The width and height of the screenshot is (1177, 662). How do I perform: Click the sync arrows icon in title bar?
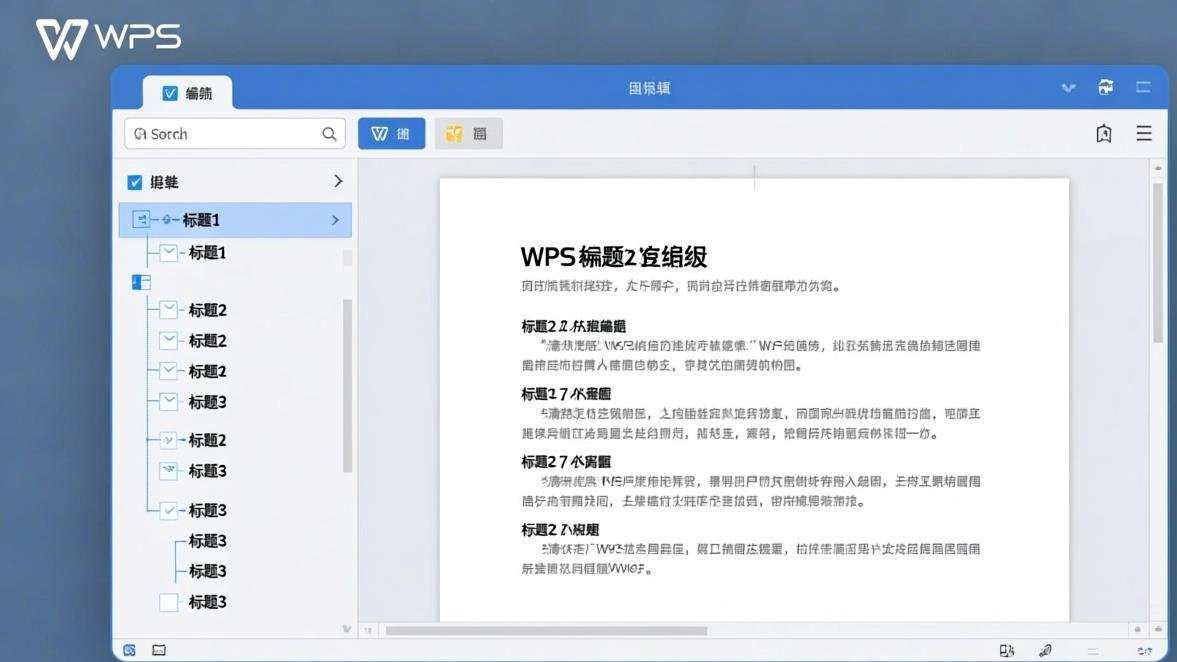1106,87
